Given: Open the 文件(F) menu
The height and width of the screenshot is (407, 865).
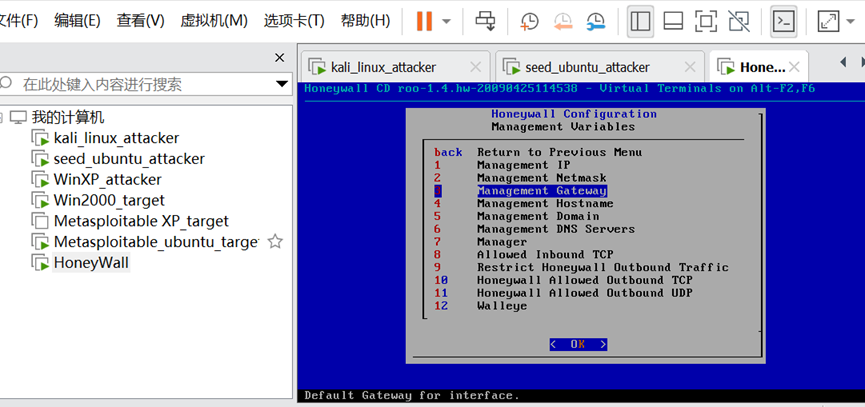Looking at the screenshot, I should pos(19,21).
